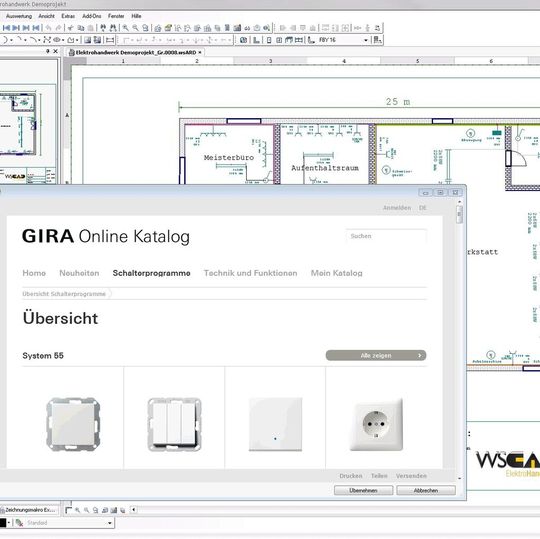
Task: Click zoom window icon in bottom toolbar
Action: 96,510
